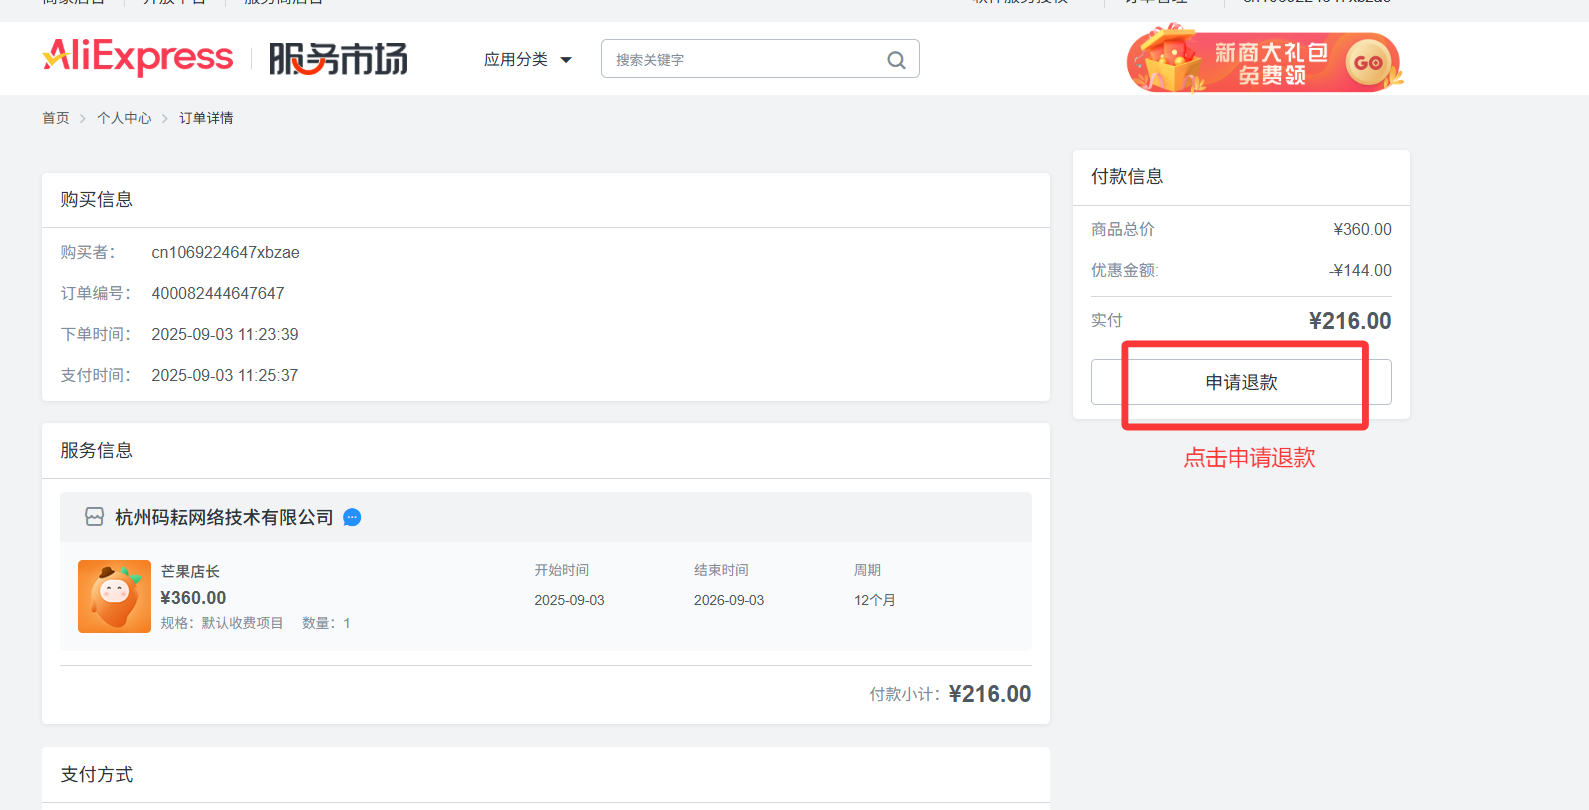Click the 服务市场 logo
The width and height of the screenshot is (1589, 810).
point(338,59)
